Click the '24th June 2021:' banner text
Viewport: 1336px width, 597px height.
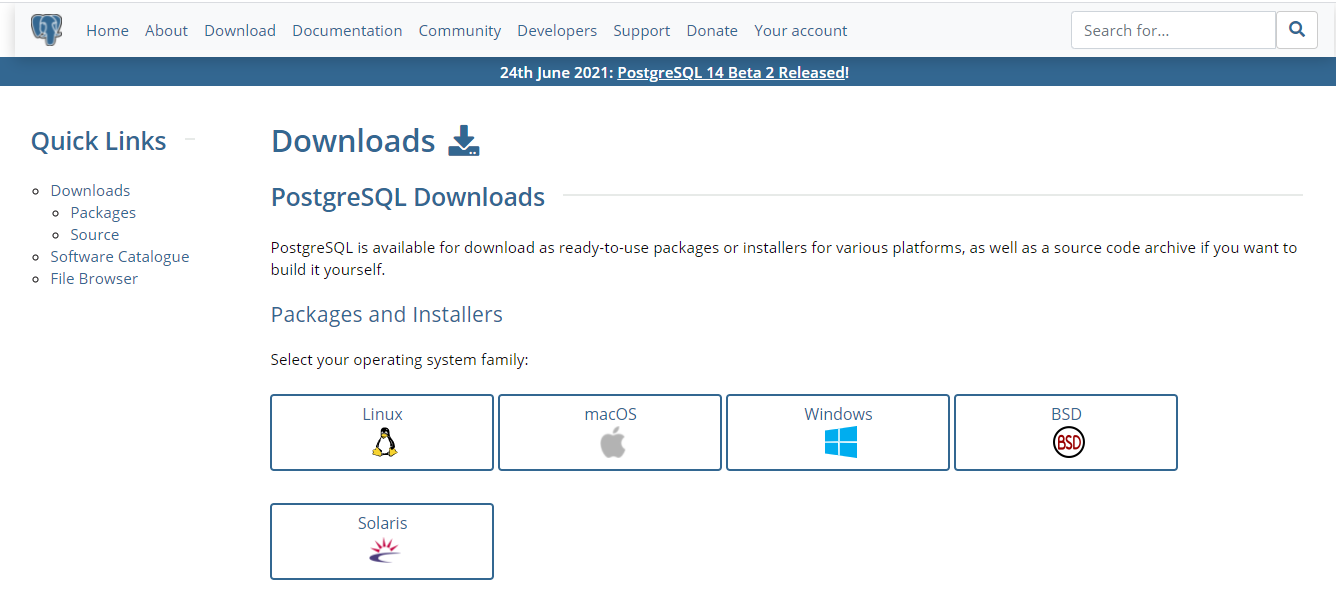tap(556, 72)
